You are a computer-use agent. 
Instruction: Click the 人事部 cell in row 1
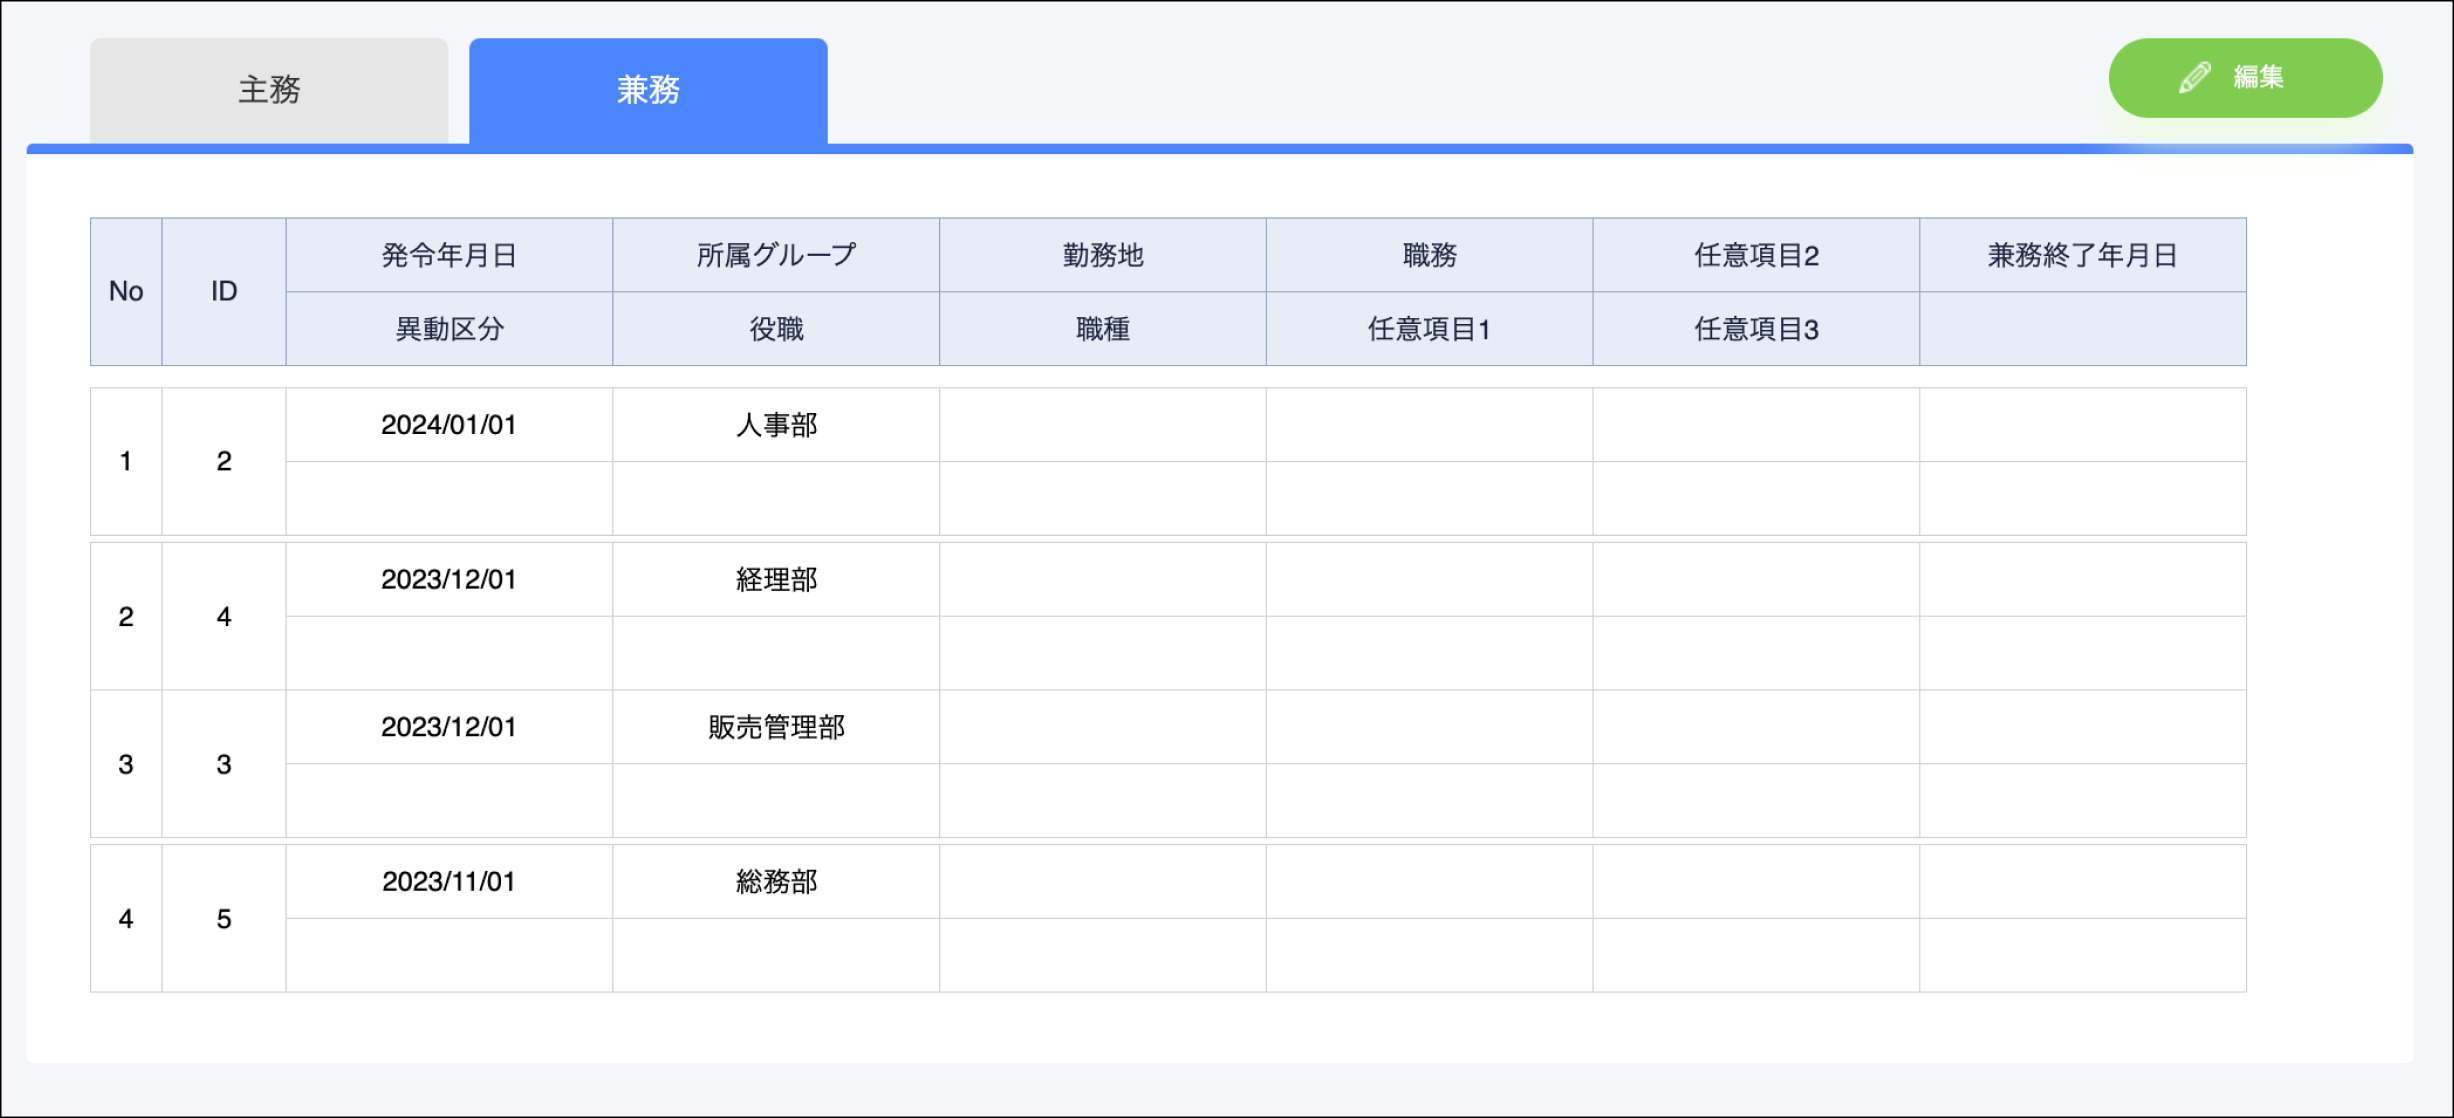click(776, 425)
